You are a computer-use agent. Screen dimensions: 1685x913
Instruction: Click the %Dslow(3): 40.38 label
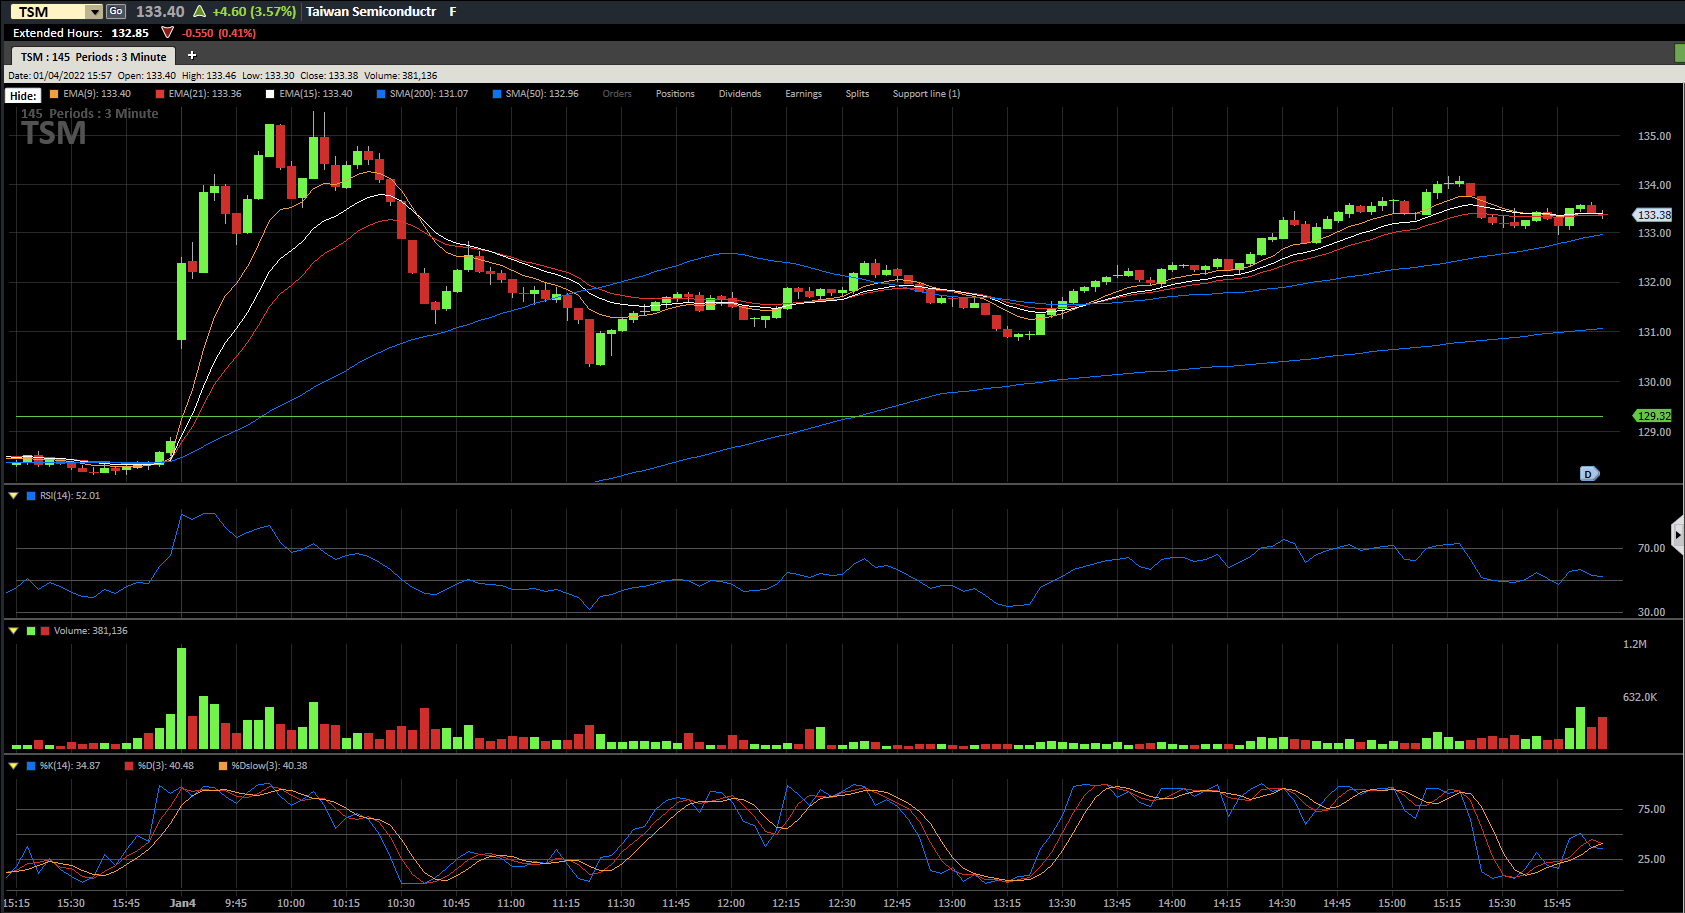pyautogui.click(x=270, y=766)
